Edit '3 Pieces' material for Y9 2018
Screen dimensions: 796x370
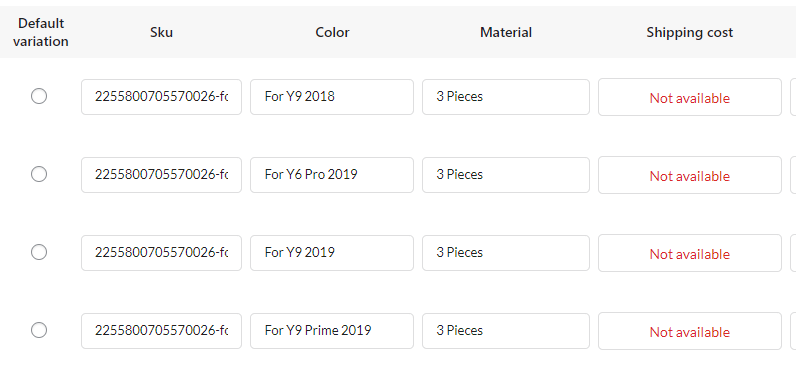point(506,96)
